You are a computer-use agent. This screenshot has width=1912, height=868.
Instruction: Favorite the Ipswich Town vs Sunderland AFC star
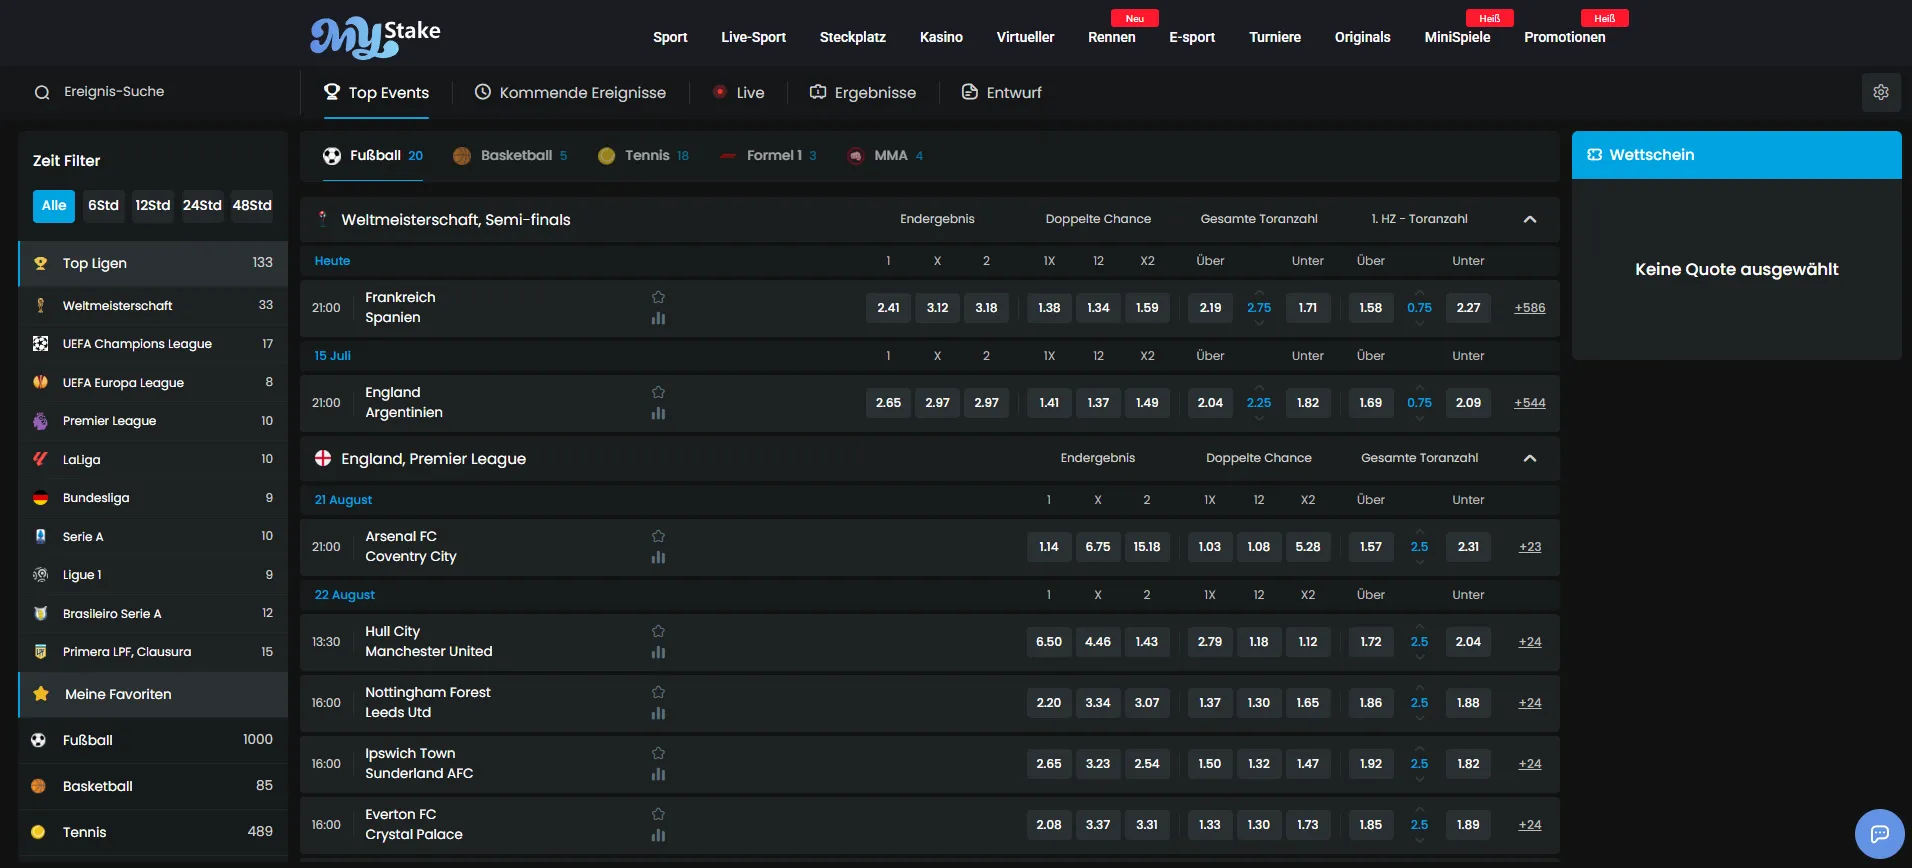coord(658,753)
